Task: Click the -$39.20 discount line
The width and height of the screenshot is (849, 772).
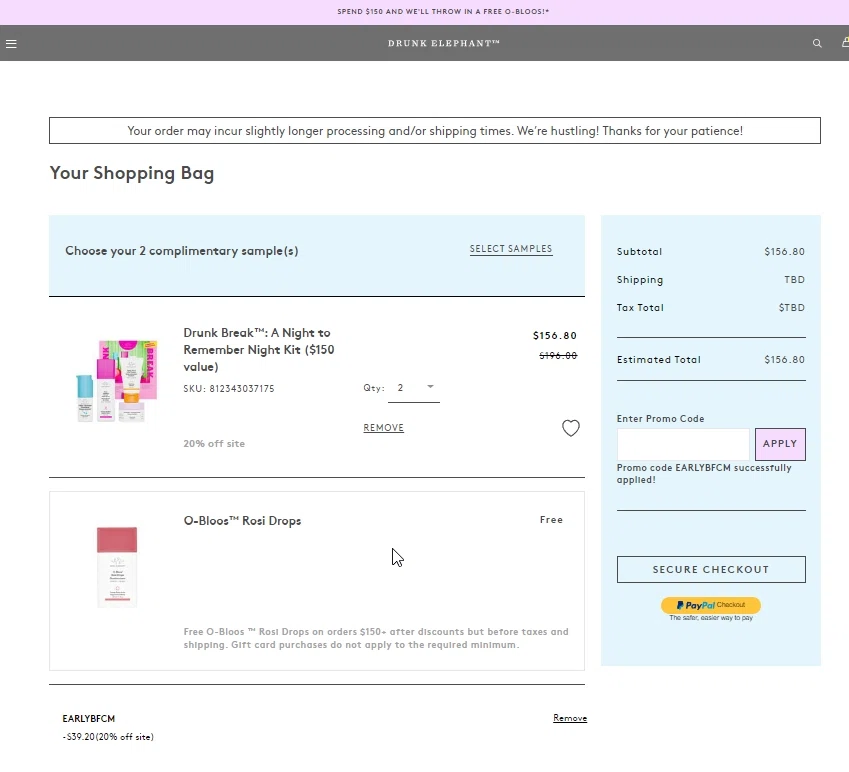Action: pyautogui.click(x=108, y=737)
